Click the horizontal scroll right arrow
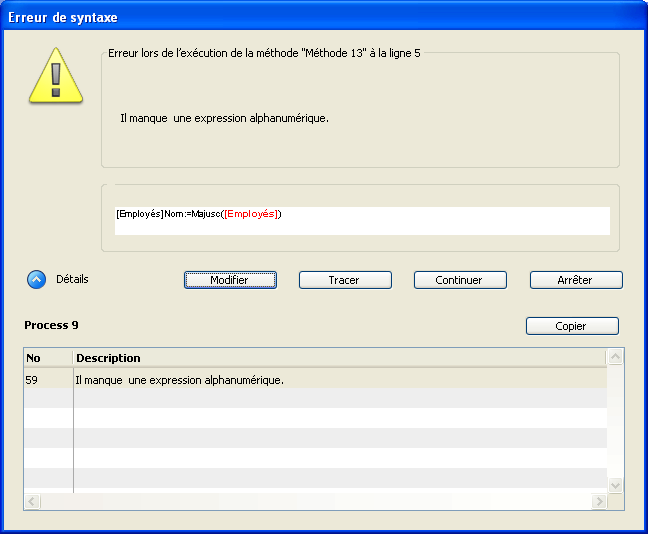Image resolution: width=648 pixels, height=534 pixels. tap(599, 501)
